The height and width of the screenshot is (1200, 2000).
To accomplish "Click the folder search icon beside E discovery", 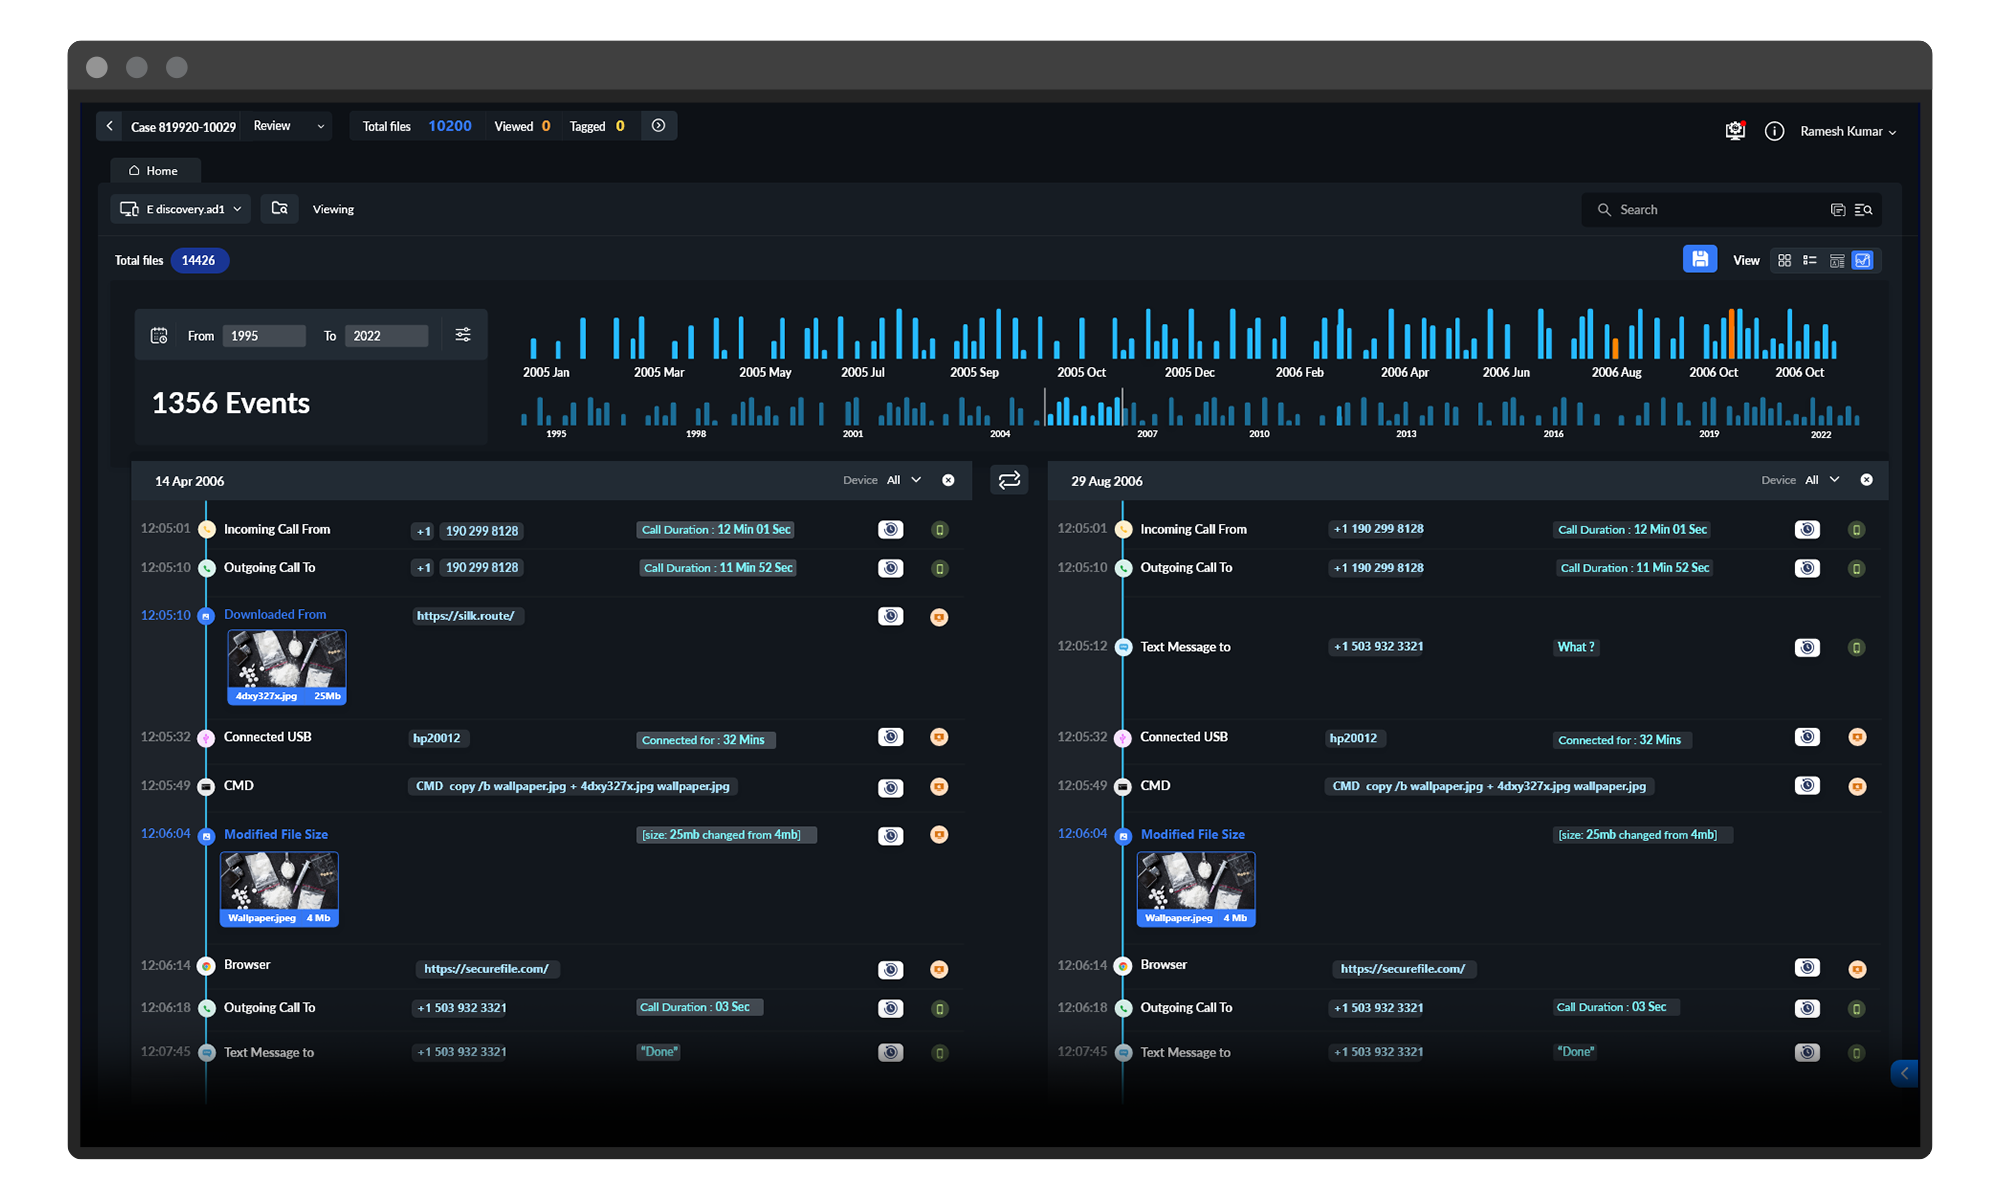I will click(x=280, y=209).
